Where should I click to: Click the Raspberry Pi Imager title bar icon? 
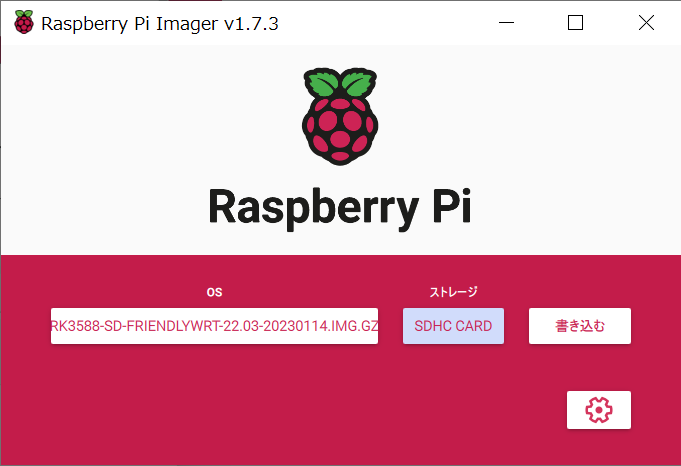[x=23, y=22]
